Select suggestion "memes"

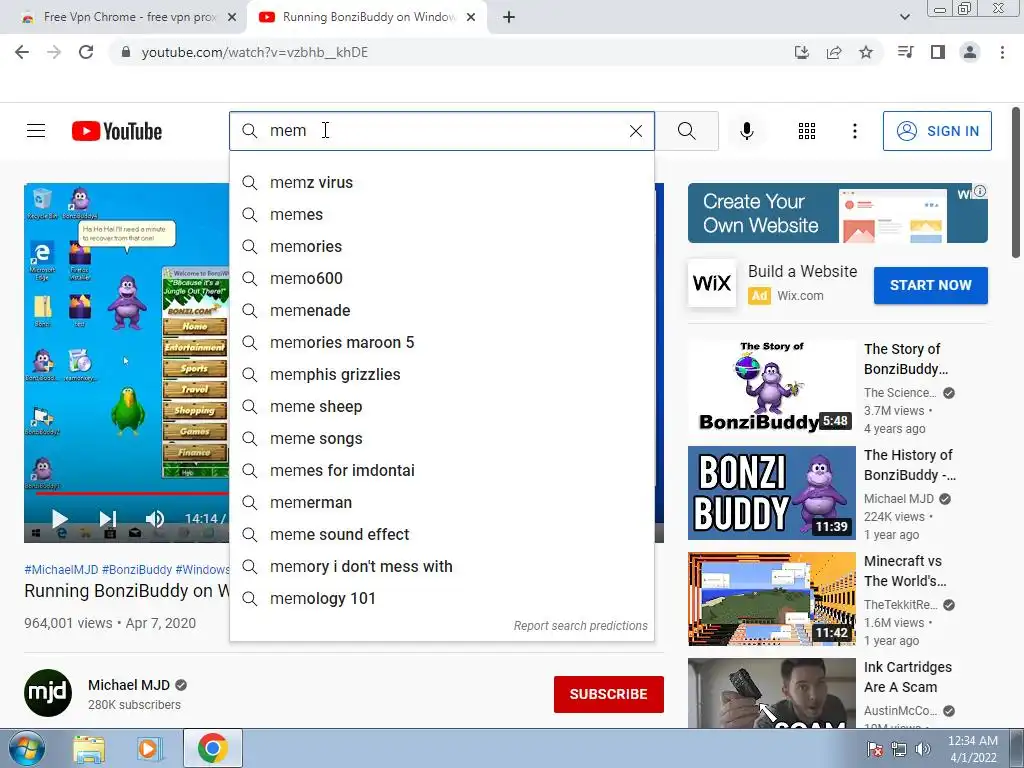pos(441,214)
